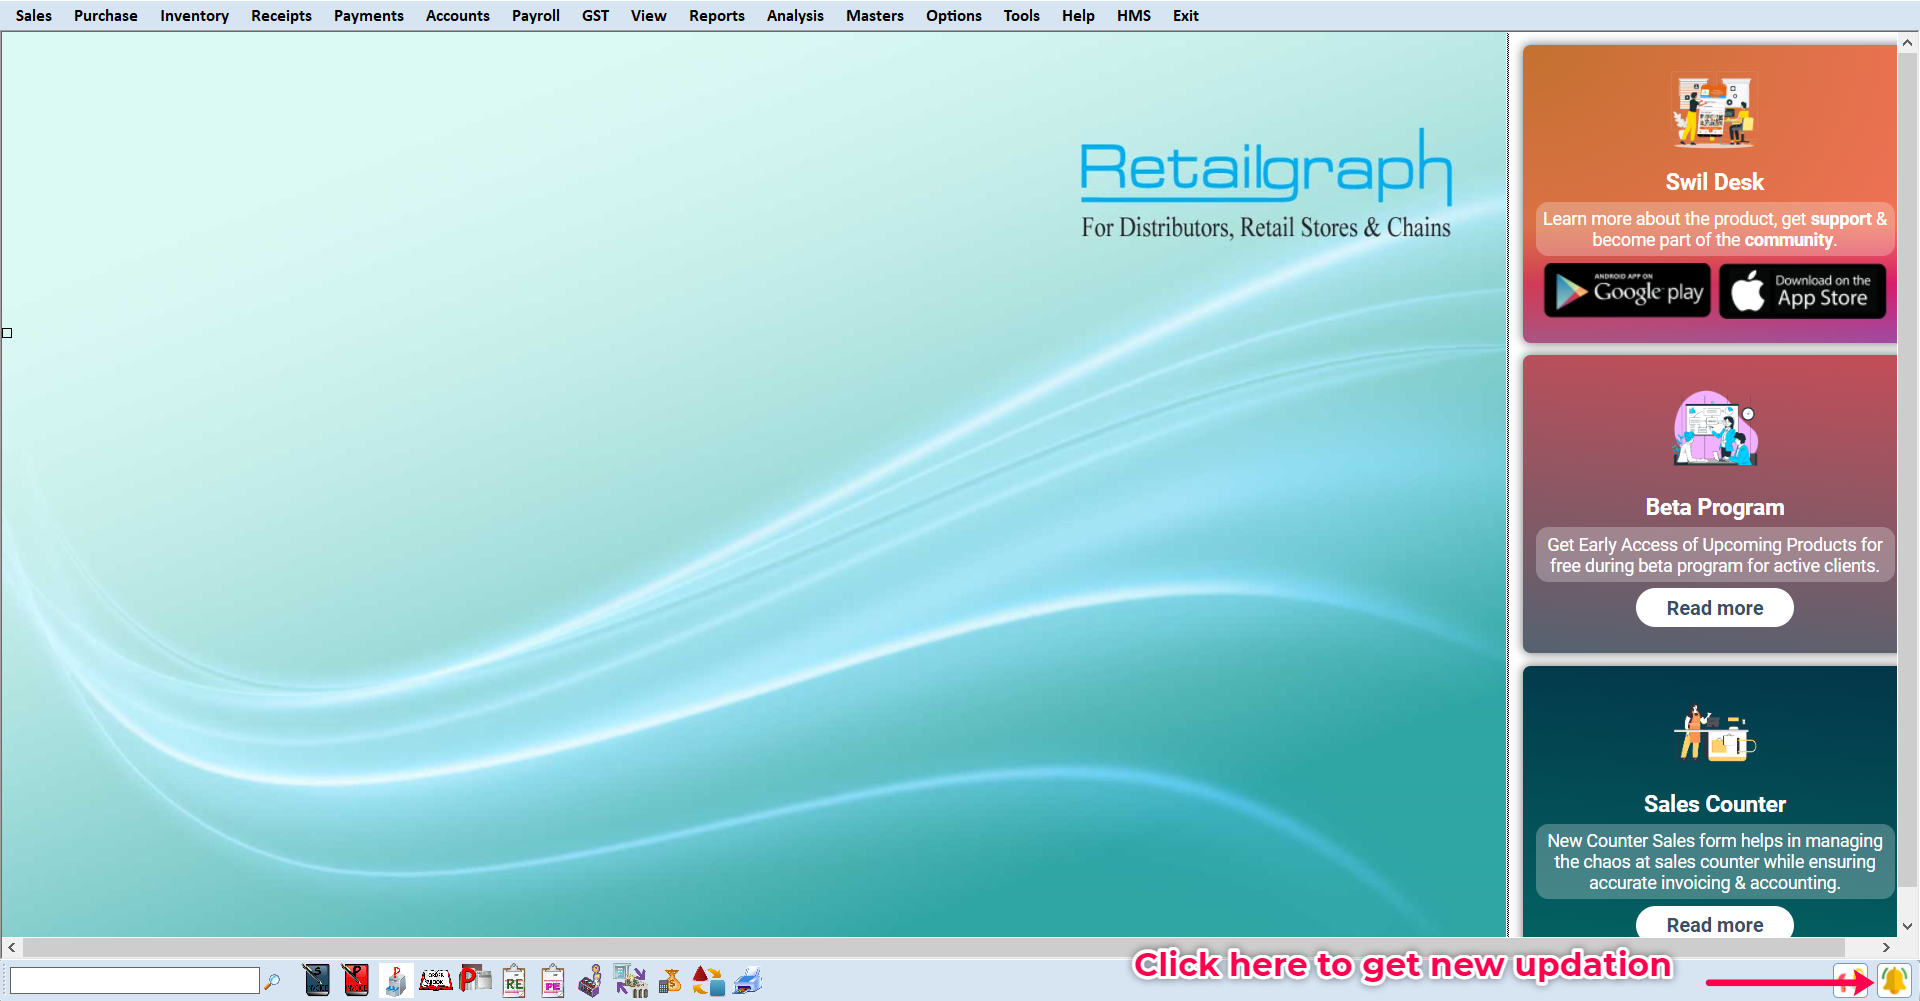
Task: Open the Payroll menu
Action: pyautogui.click(x=536, y=16)
